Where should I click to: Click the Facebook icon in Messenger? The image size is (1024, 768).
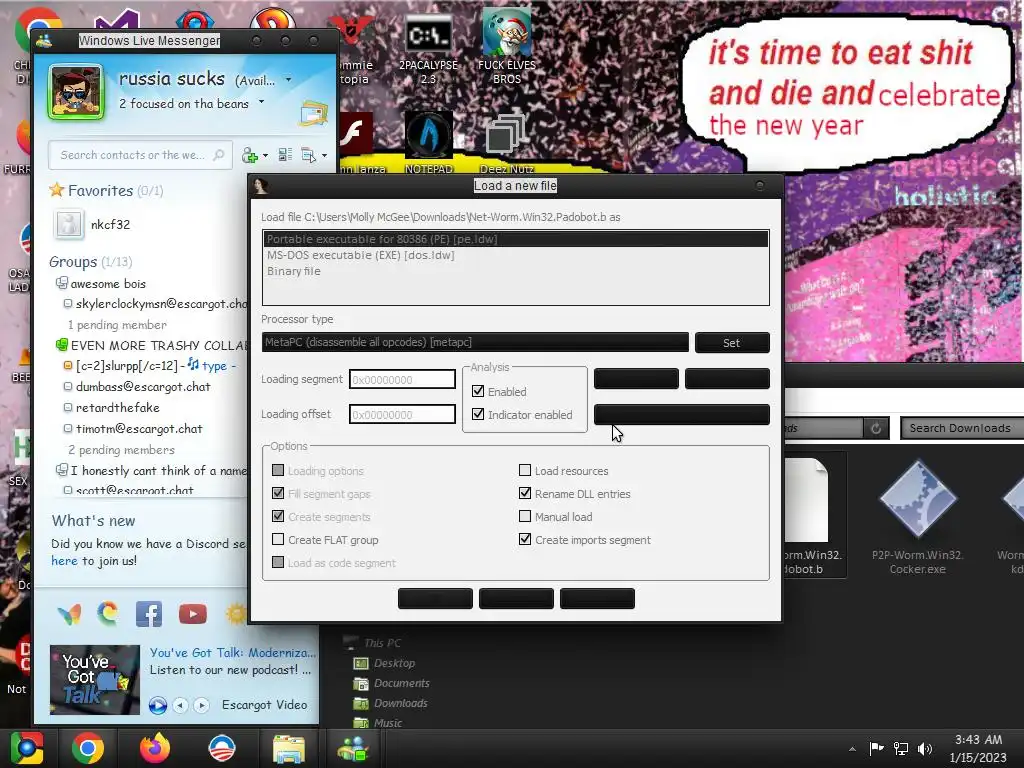coord(149,614)
